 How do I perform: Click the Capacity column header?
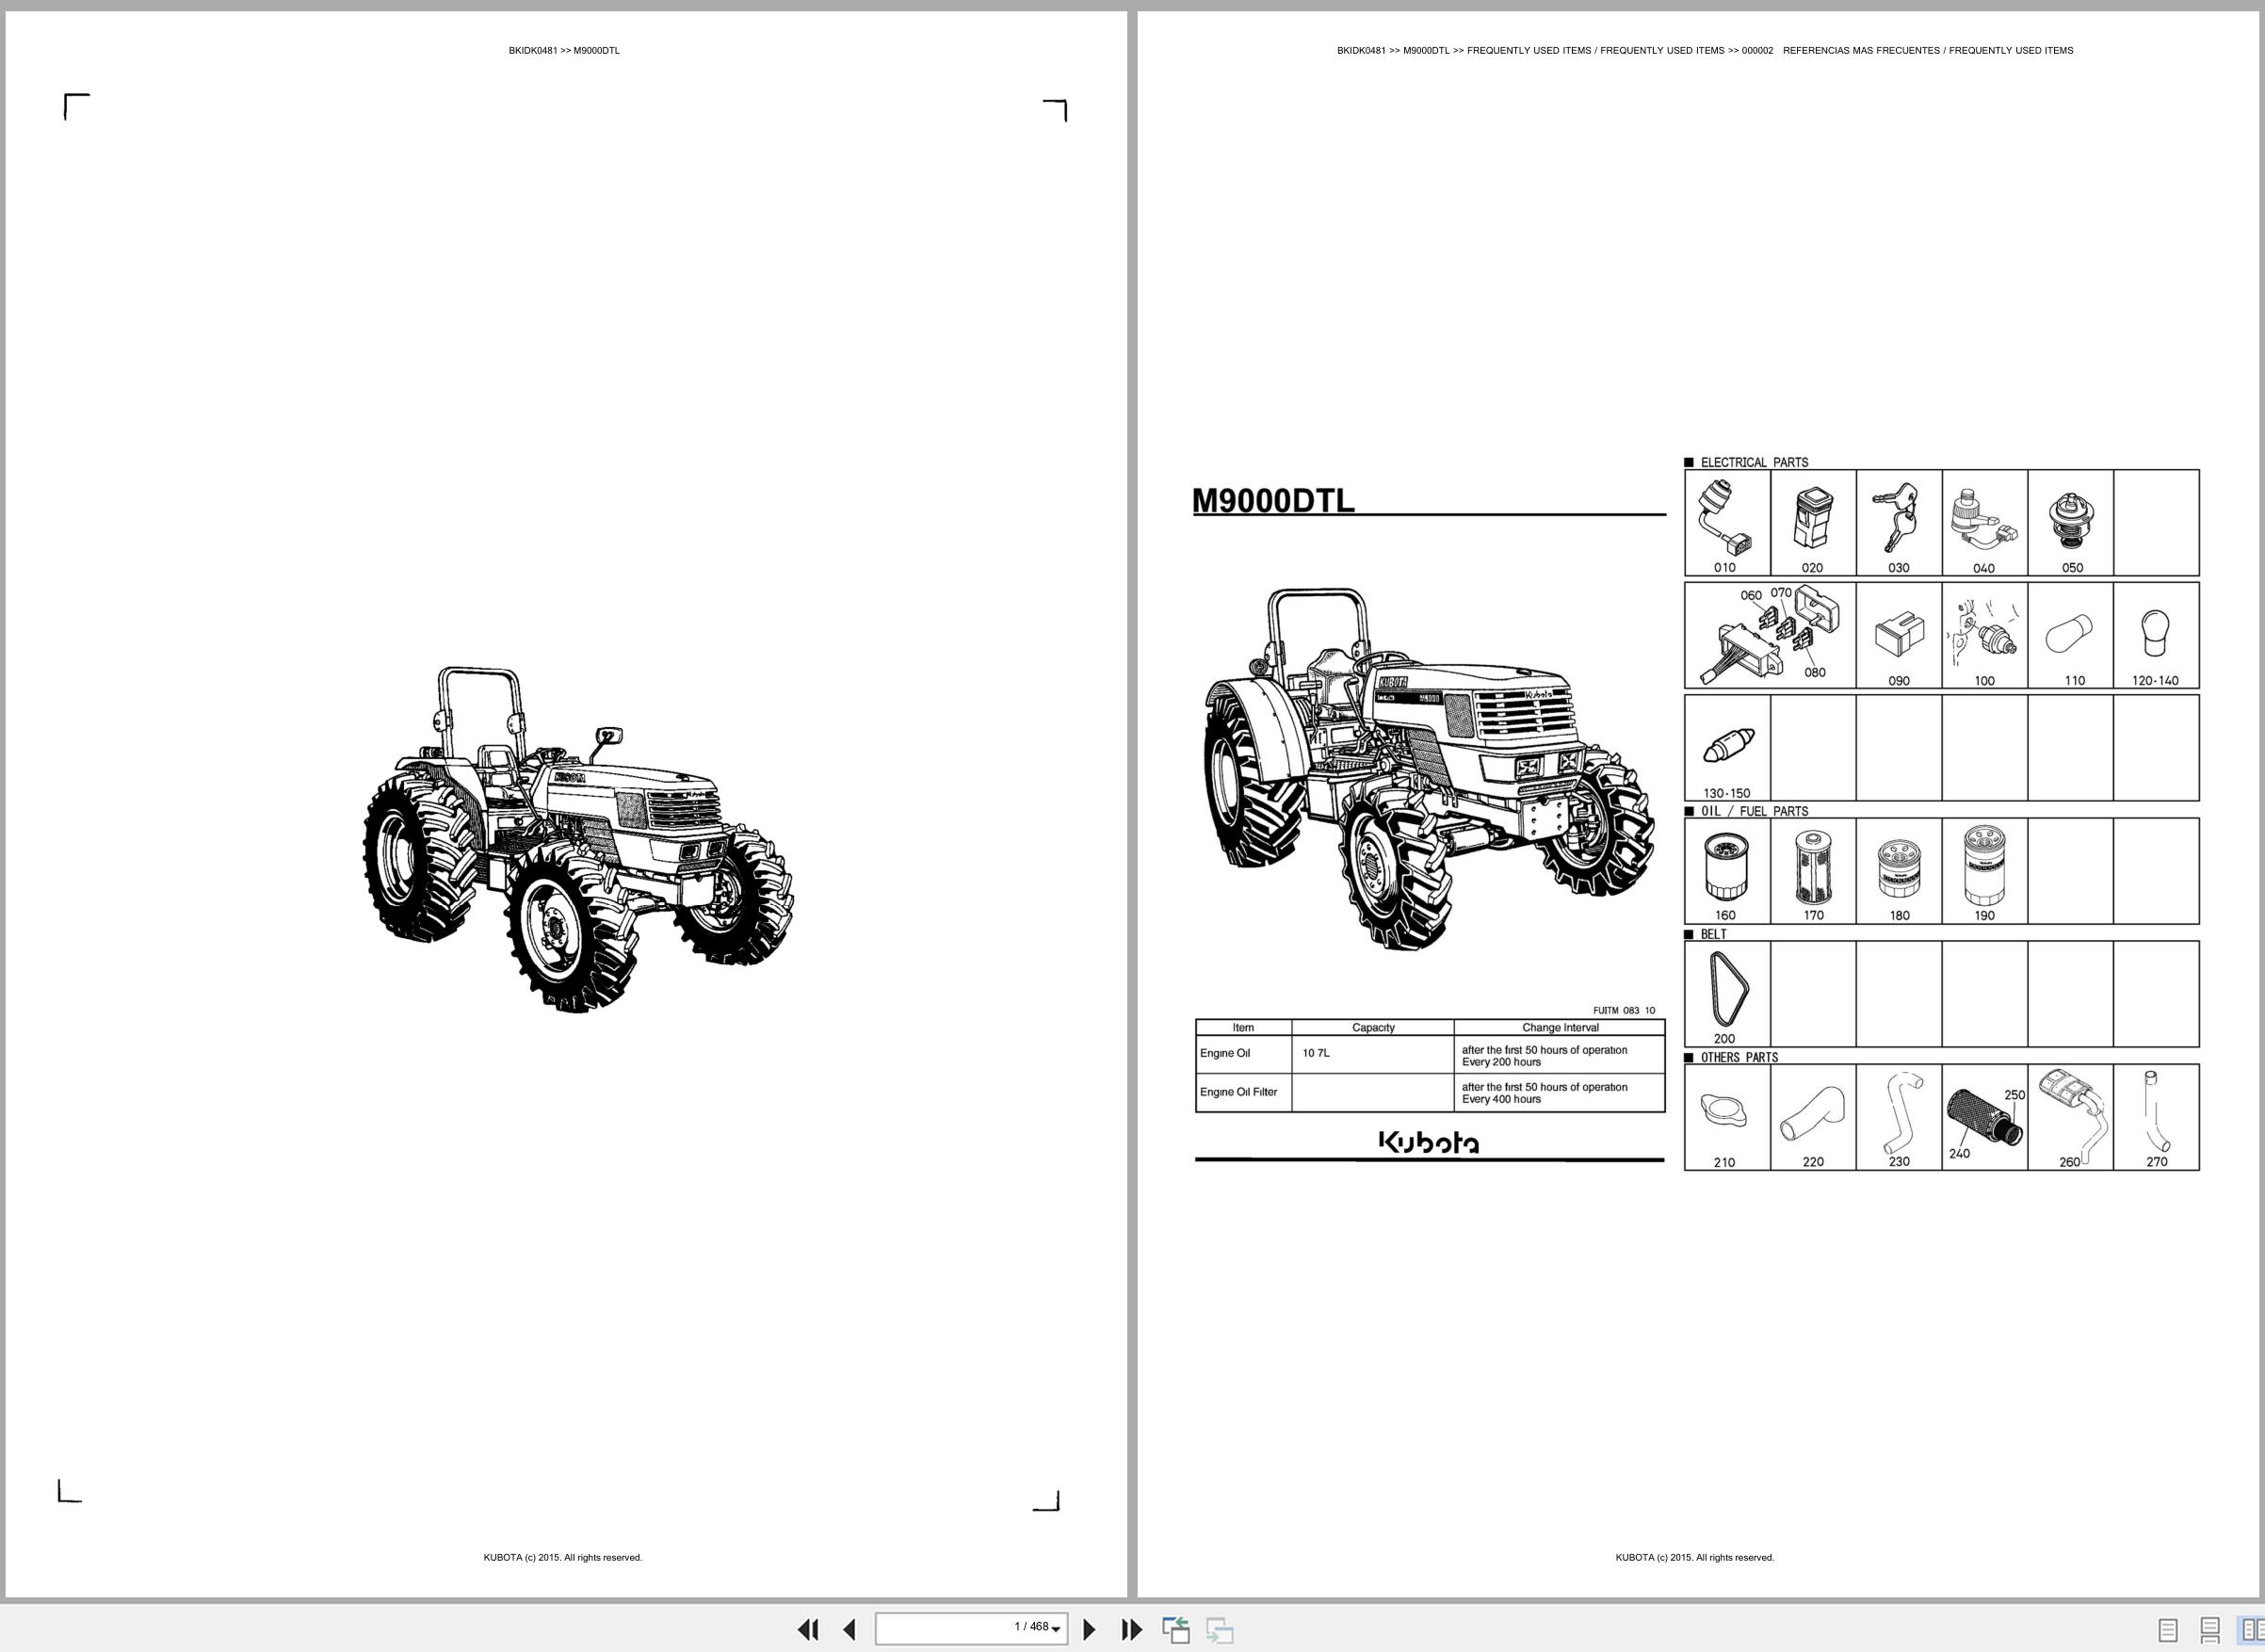point(1373,1027)
